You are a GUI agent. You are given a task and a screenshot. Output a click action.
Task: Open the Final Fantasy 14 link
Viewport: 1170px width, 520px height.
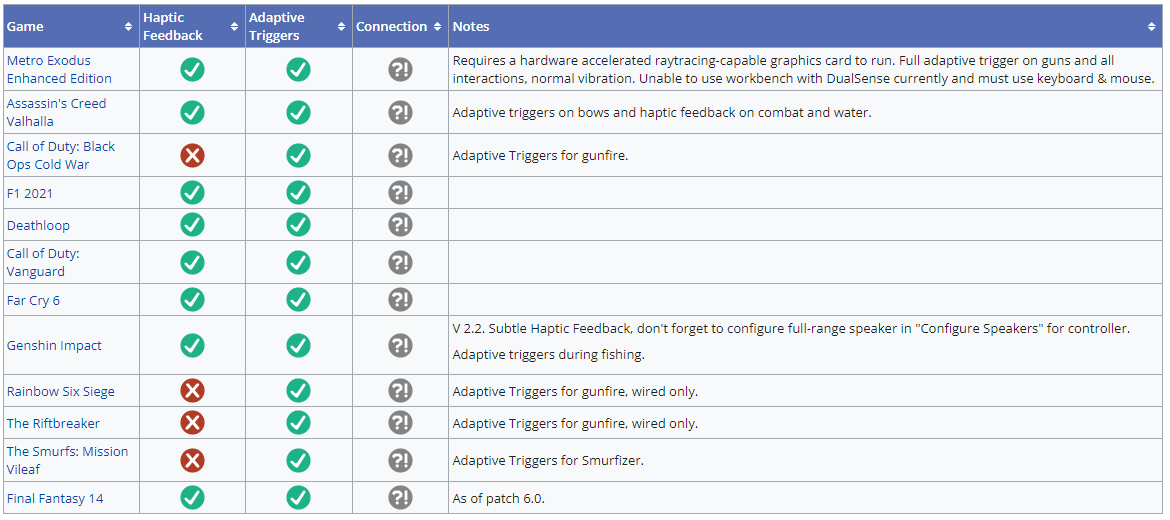click(x=55, y=498)
